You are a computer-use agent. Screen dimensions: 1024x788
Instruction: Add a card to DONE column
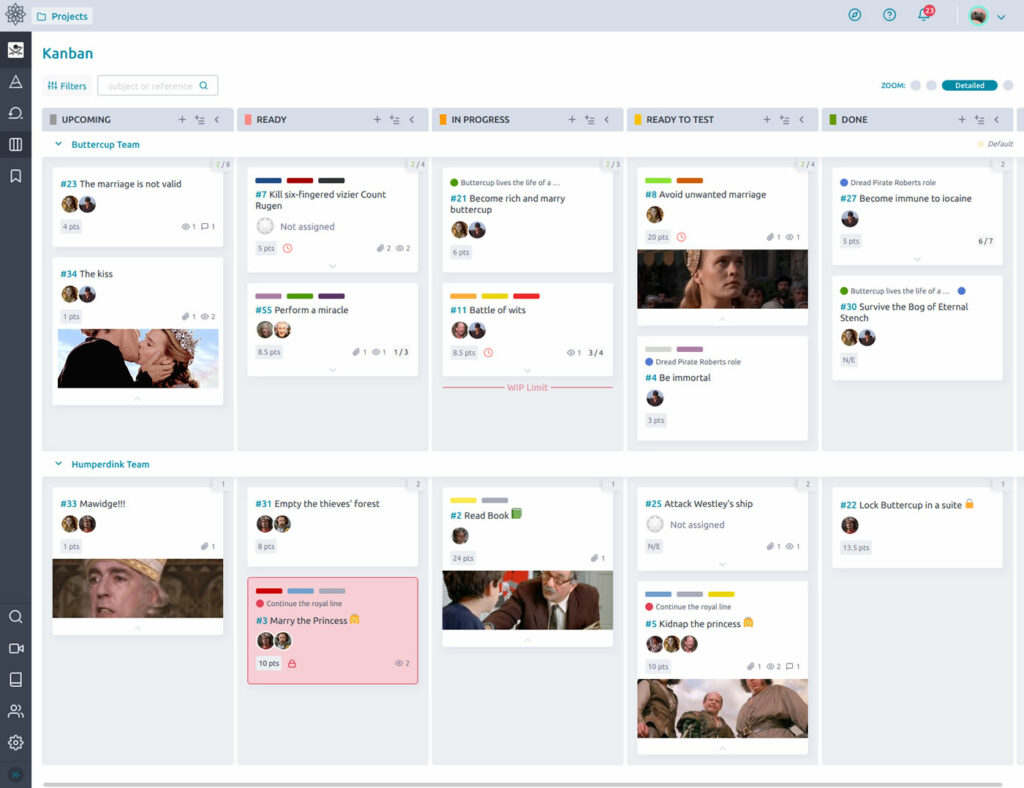coord(961,119)
